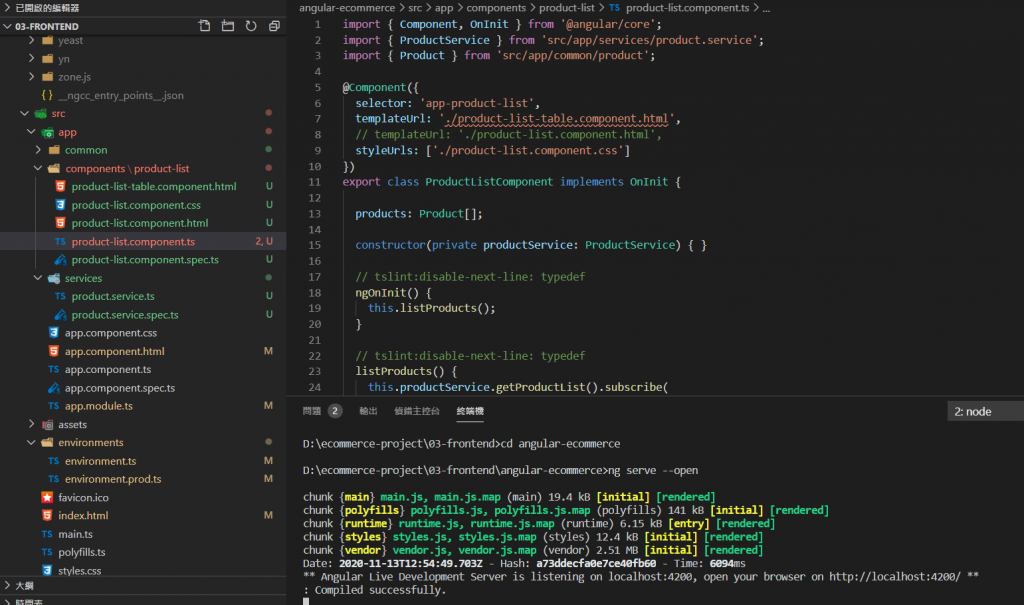1024x605 pixels.
Task: Click the assets folder icon
Action: click(47, 425)
